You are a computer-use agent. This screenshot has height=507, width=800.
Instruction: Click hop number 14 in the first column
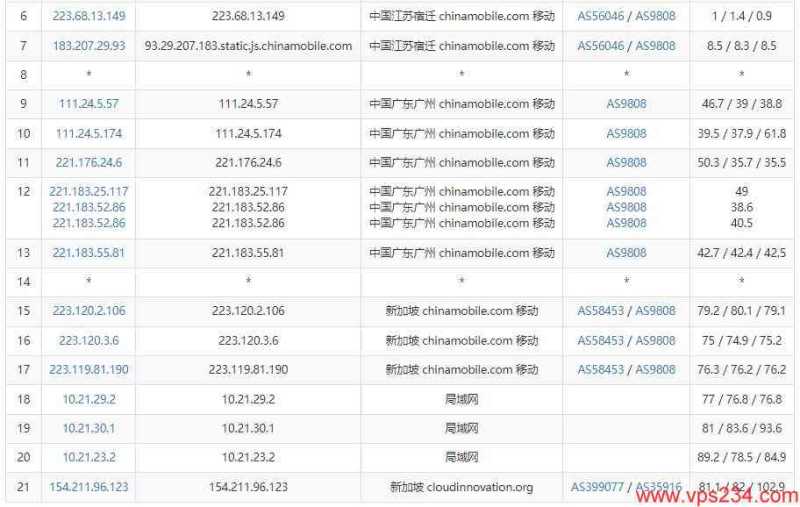[x=23, y=282]
